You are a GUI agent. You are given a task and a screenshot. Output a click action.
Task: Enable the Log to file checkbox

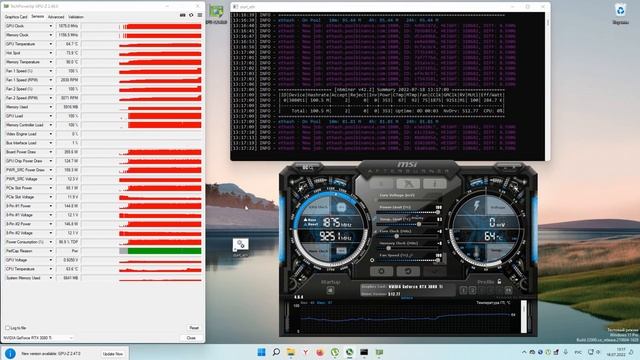click(x=7, y=328)
